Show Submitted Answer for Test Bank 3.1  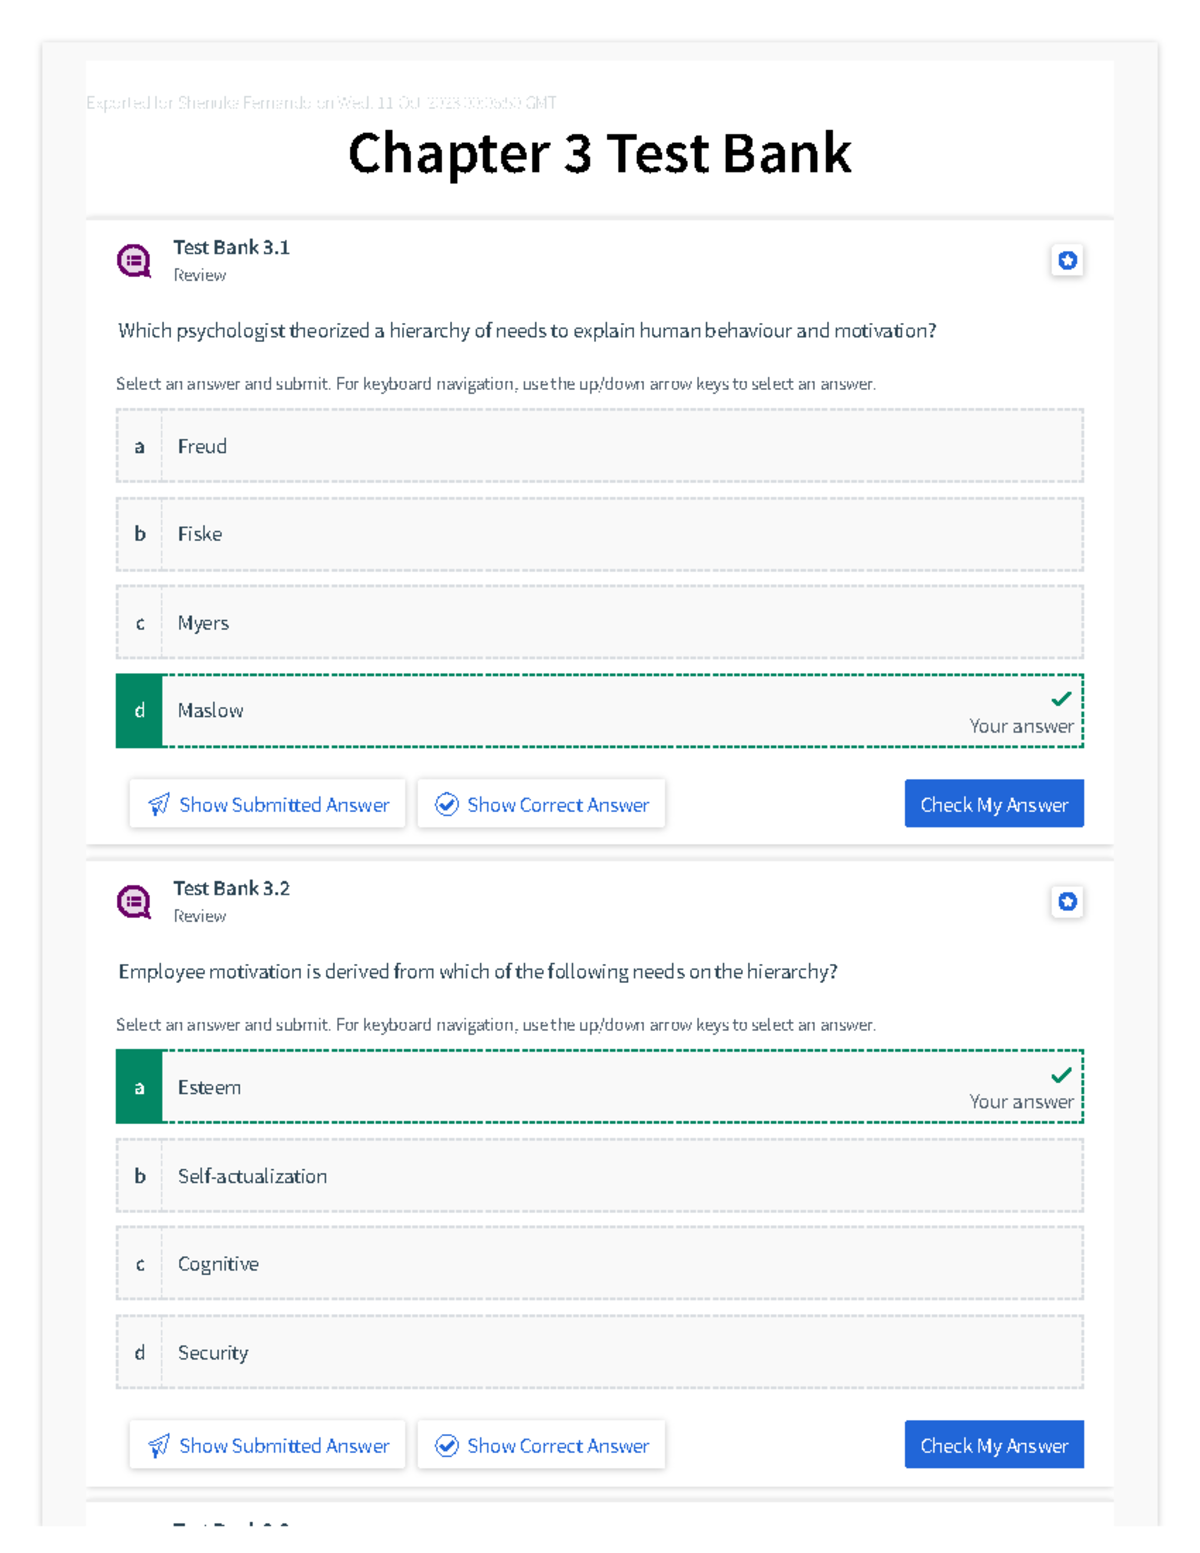click(x=268, y=804)
